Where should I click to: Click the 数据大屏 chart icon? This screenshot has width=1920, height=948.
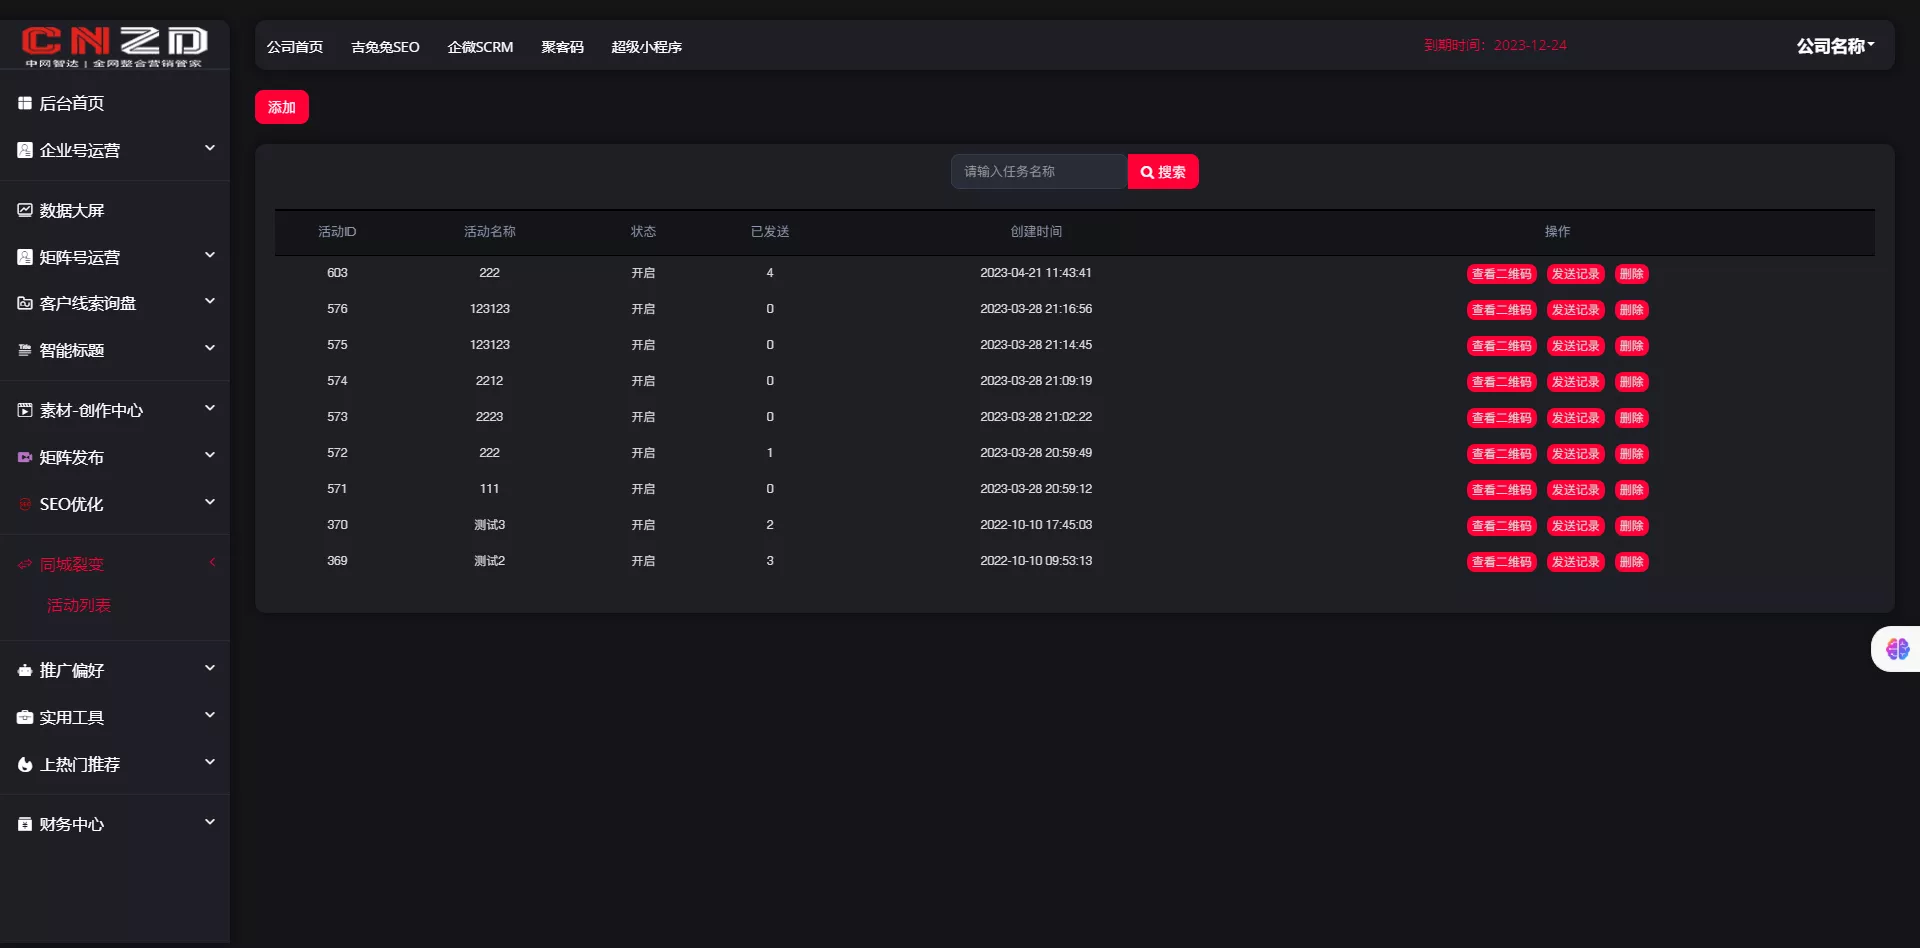coord(25,210)
